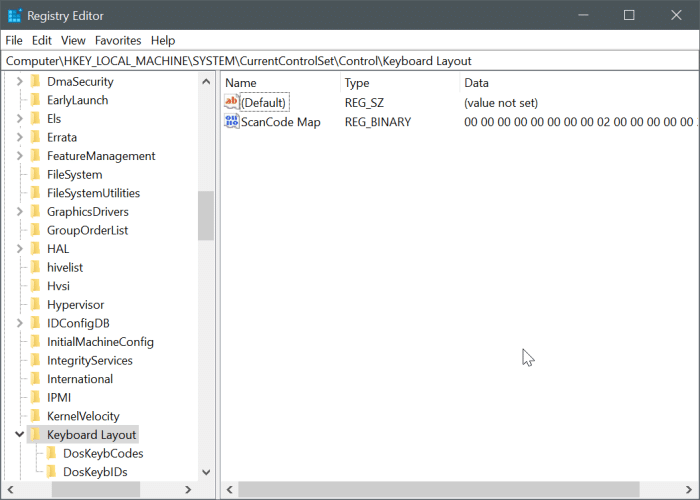The width and height of the screenshot is (700, 500).
Task: Collapse the Keyboard Layout key
Action: pyautogui.click(x=20, y=434)
